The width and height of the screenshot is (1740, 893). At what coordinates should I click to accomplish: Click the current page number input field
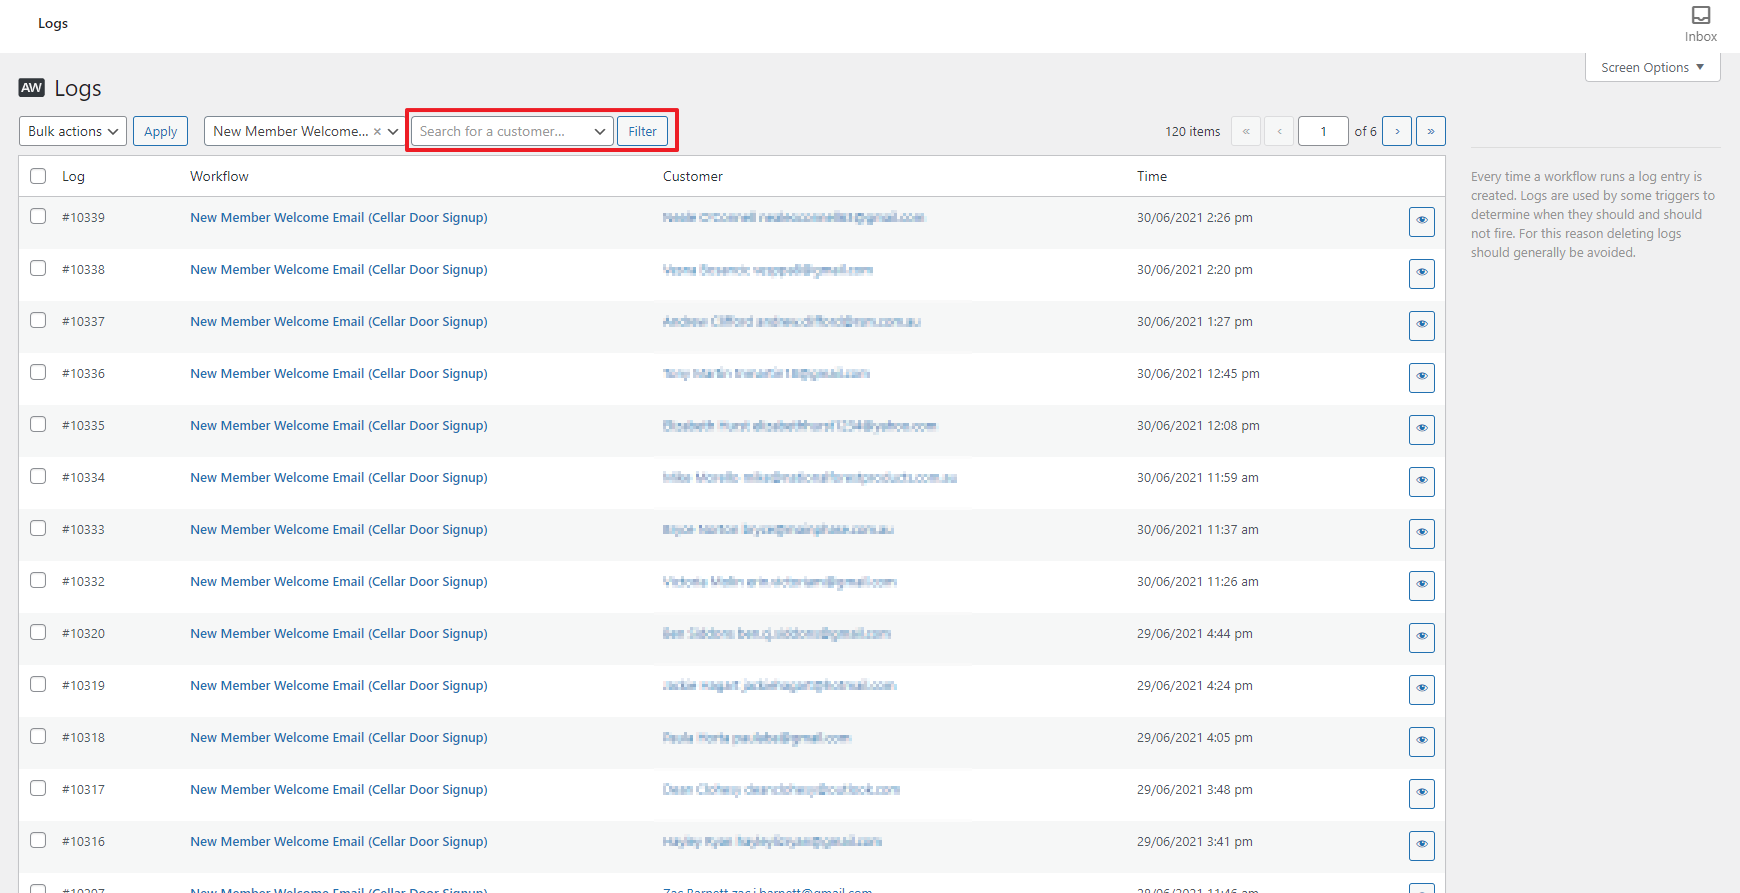point(1323,131)
